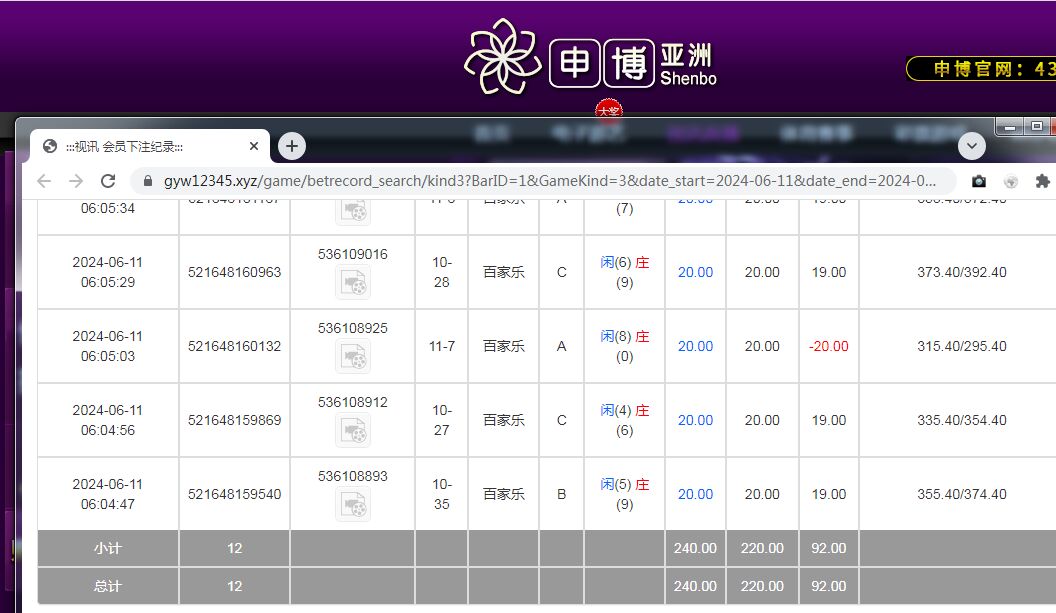This screenshot has height=613, width=1056.
Task: Open video replay for round 536108912
Action: 353,431
